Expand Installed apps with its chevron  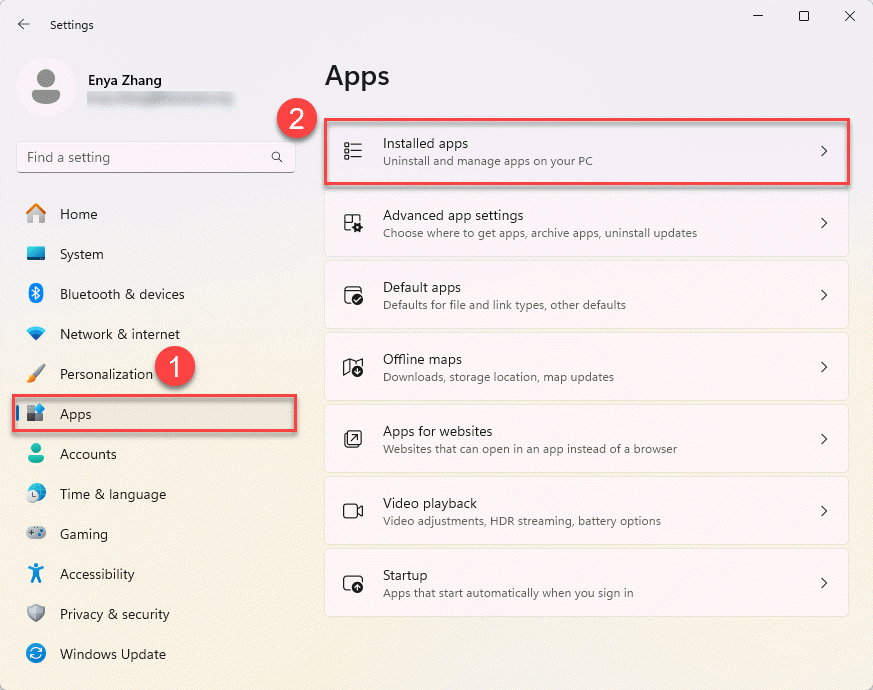point(824,151)
